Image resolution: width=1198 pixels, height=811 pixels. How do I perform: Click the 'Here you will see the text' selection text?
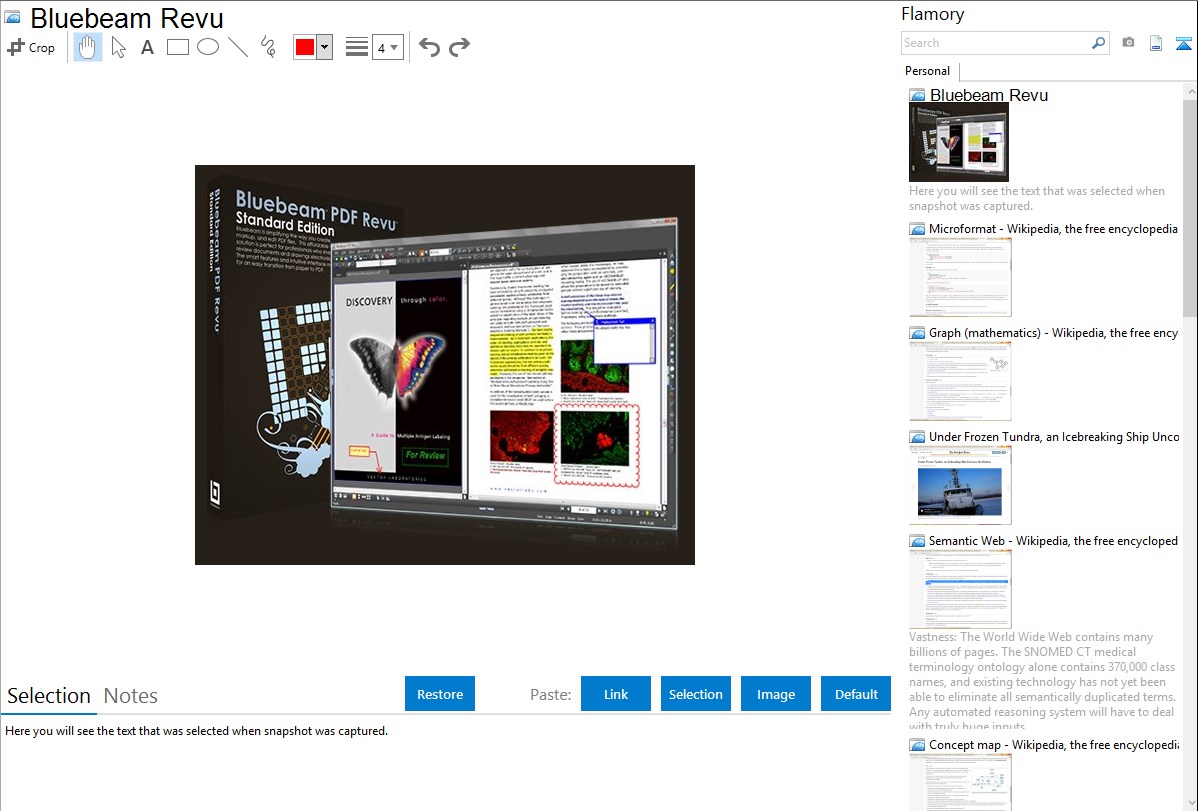point(196,731)
